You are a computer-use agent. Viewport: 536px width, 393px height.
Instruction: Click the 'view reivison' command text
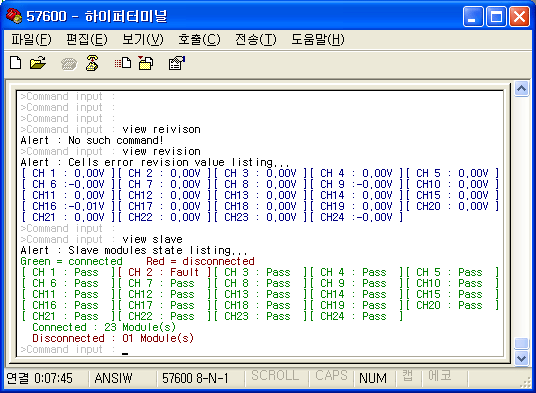pyautogui.click(x=161, y=130)
